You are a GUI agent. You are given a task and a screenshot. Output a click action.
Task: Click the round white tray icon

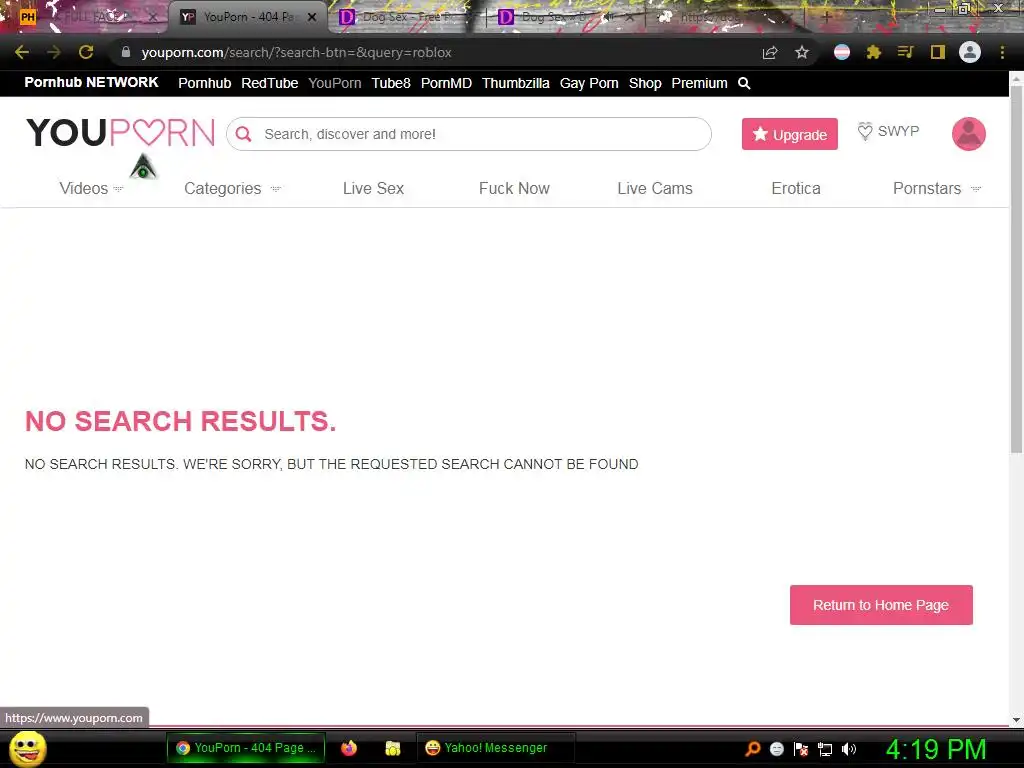tap(776, 748)
